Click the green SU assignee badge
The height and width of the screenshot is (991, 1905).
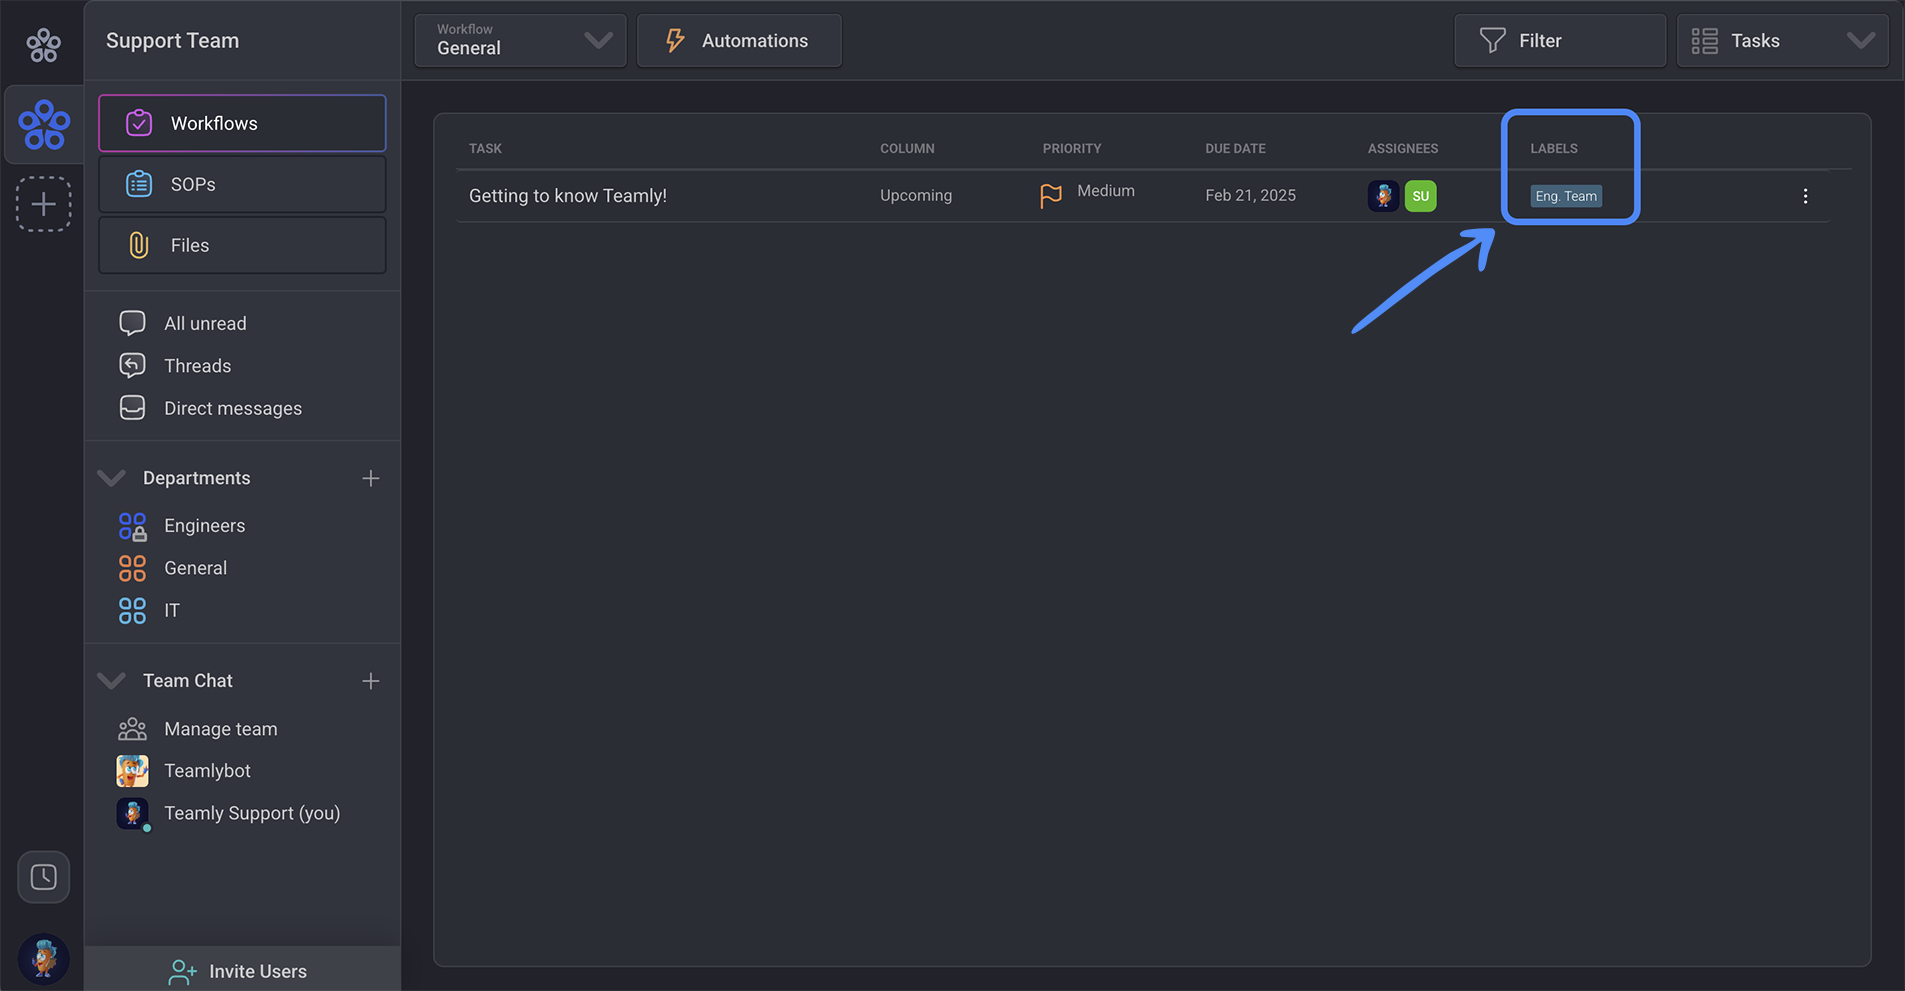click(1420, 196)
